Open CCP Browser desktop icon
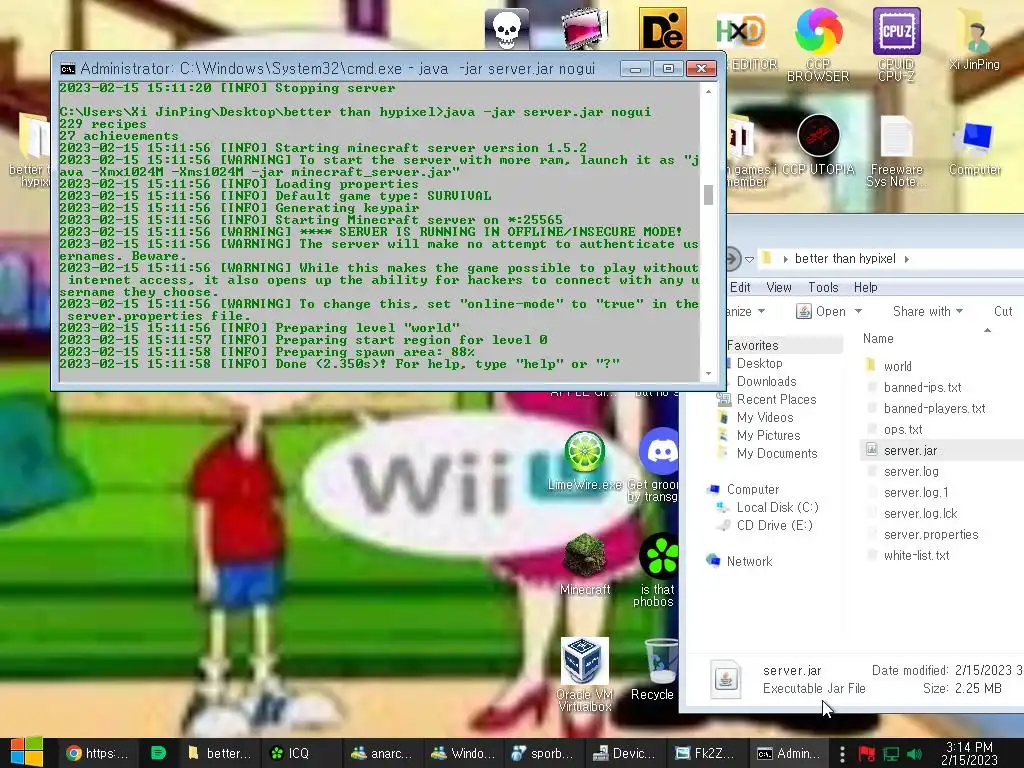1024x768 pixels. coord(818,44)
